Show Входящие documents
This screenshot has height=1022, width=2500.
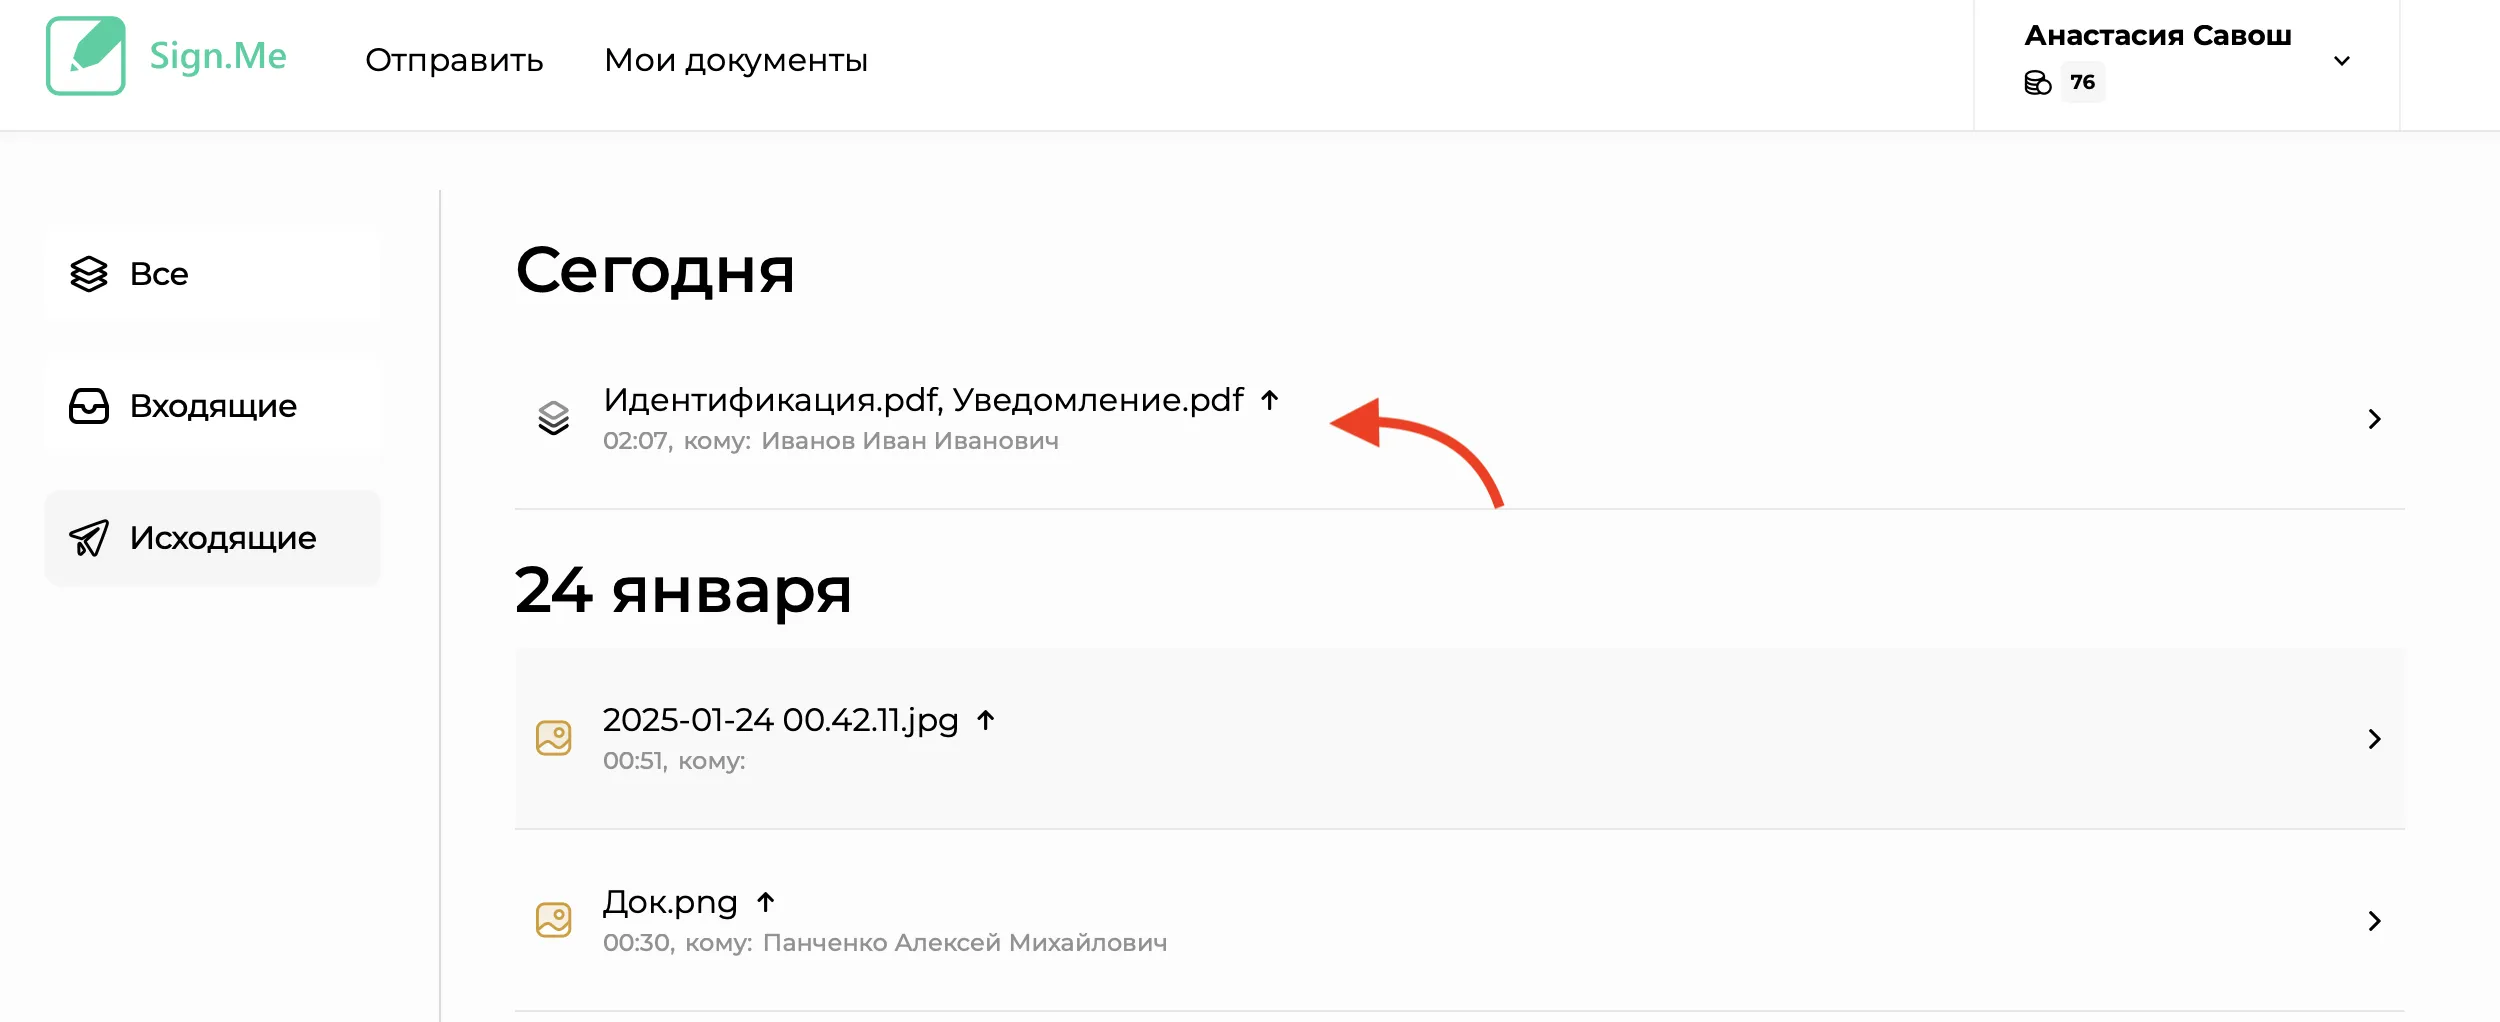pos(213,406)
